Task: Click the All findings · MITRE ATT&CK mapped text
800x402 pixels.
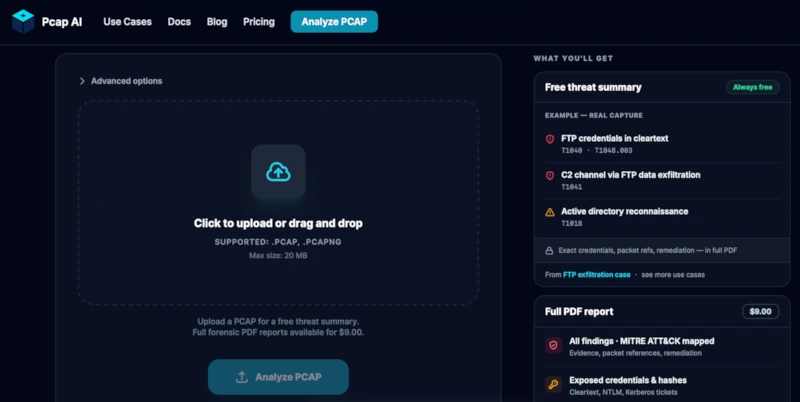Action: 642,341
